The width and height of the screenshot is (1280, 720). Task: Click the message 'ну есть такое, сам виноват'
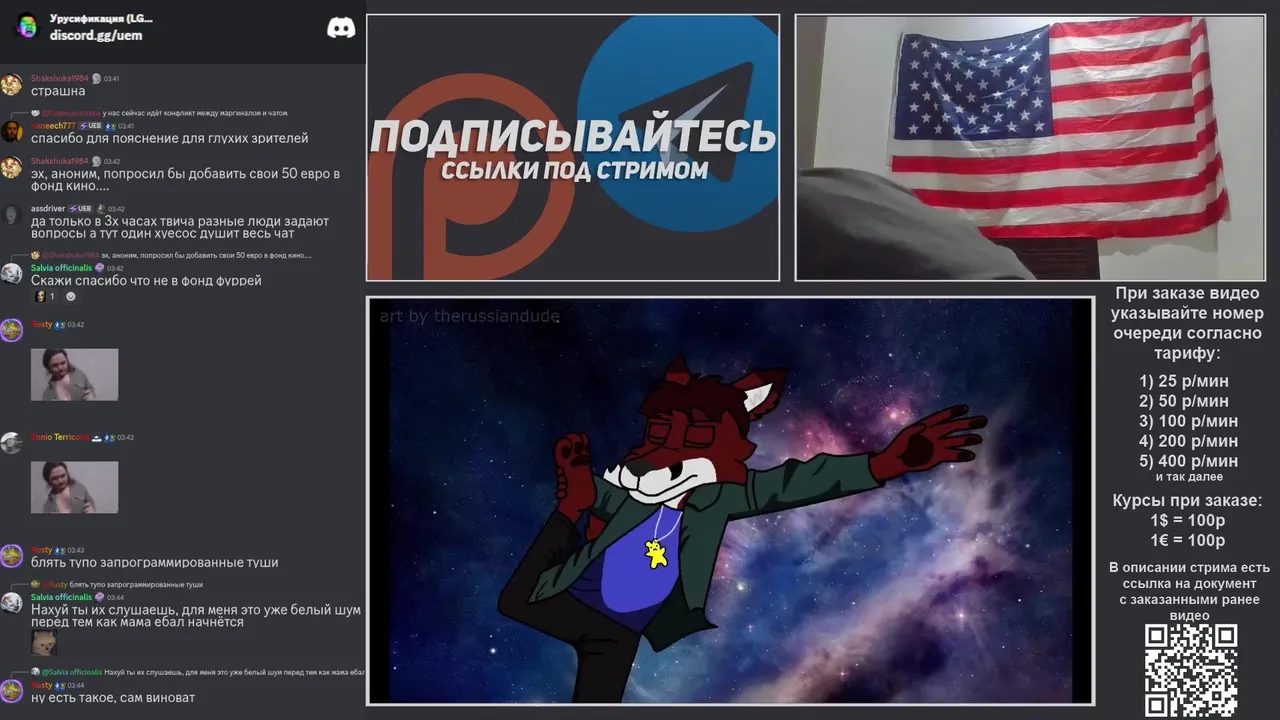[x=113, y=697]
